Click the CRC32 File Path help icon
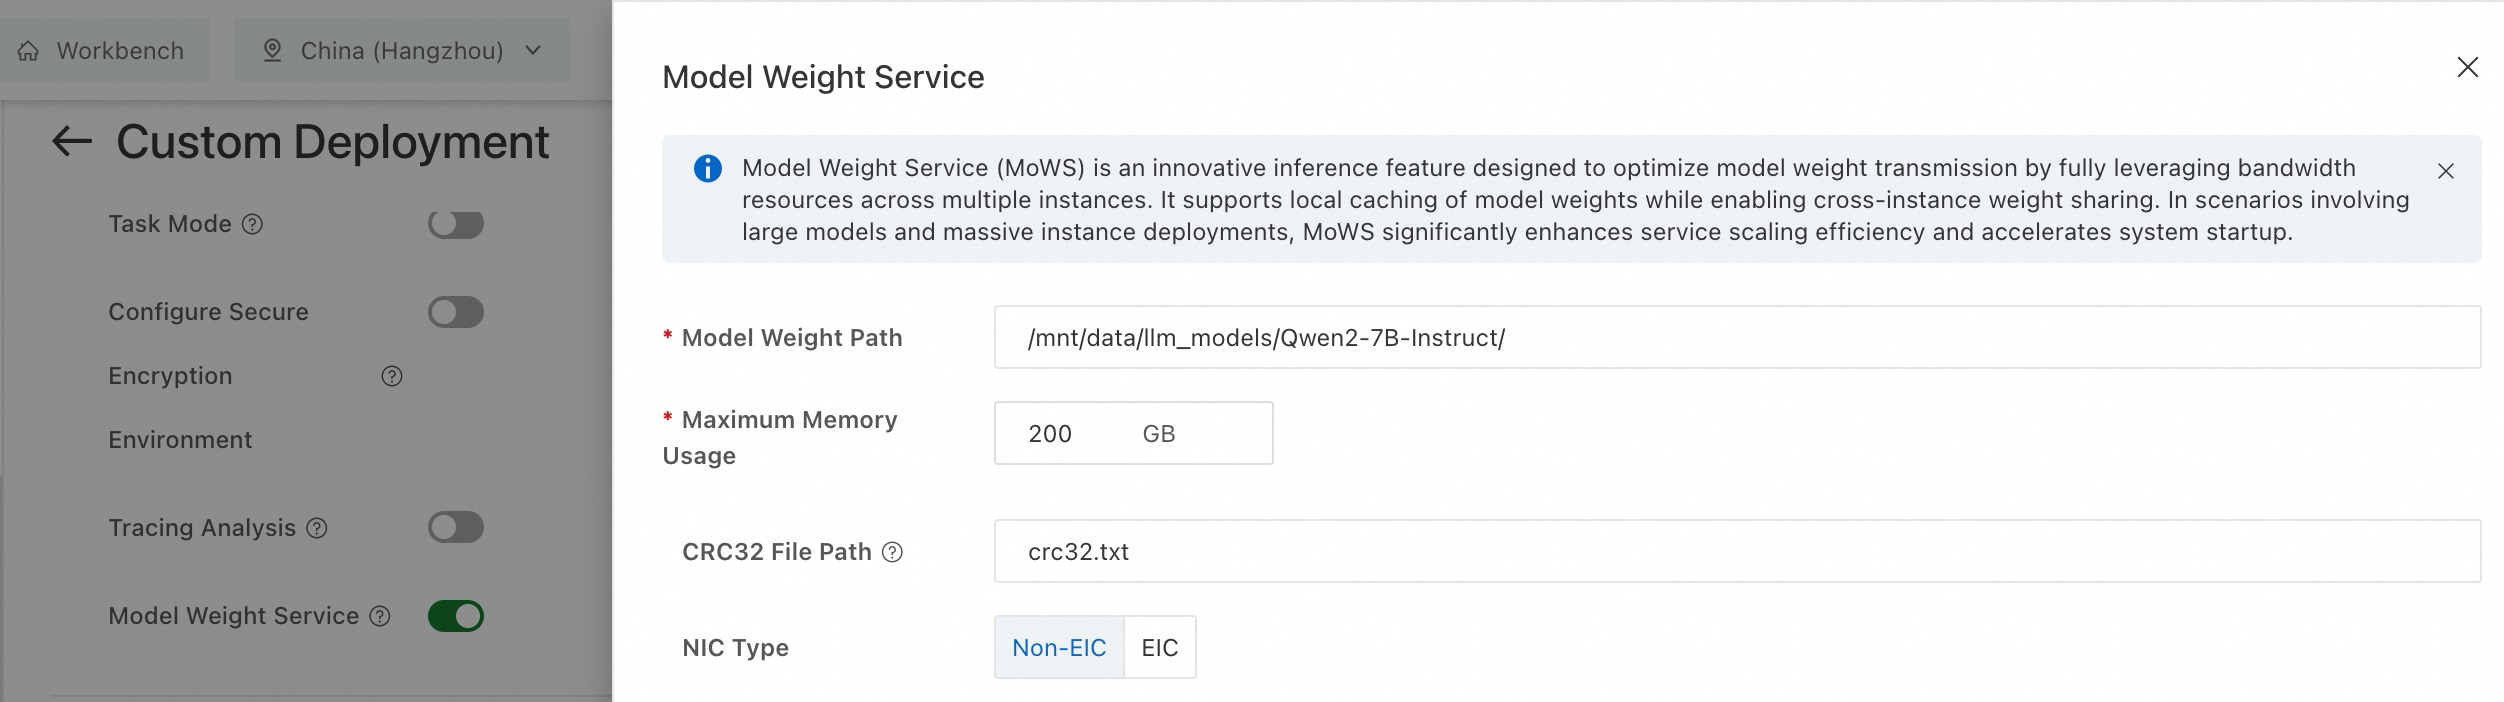Screen dimensions: 2504x702 [x=892, y=552]
